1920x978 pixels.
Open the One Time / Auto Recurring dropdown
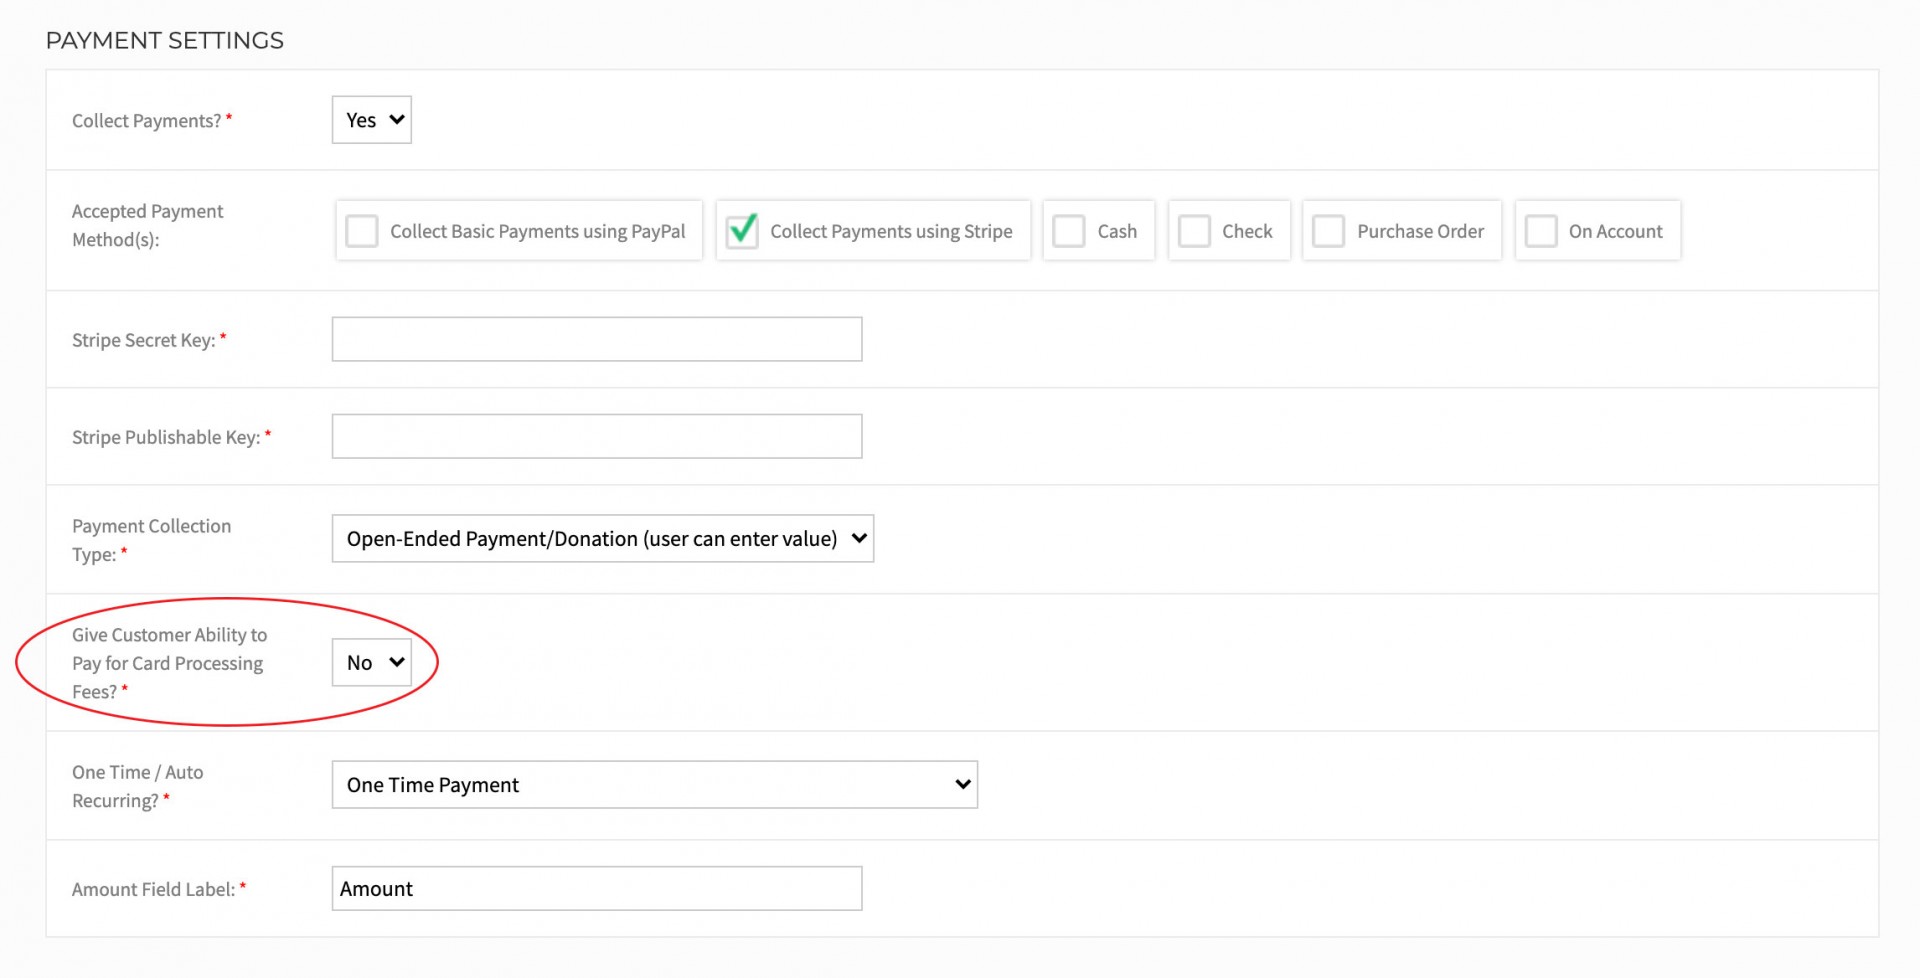[x=654, y=784]
